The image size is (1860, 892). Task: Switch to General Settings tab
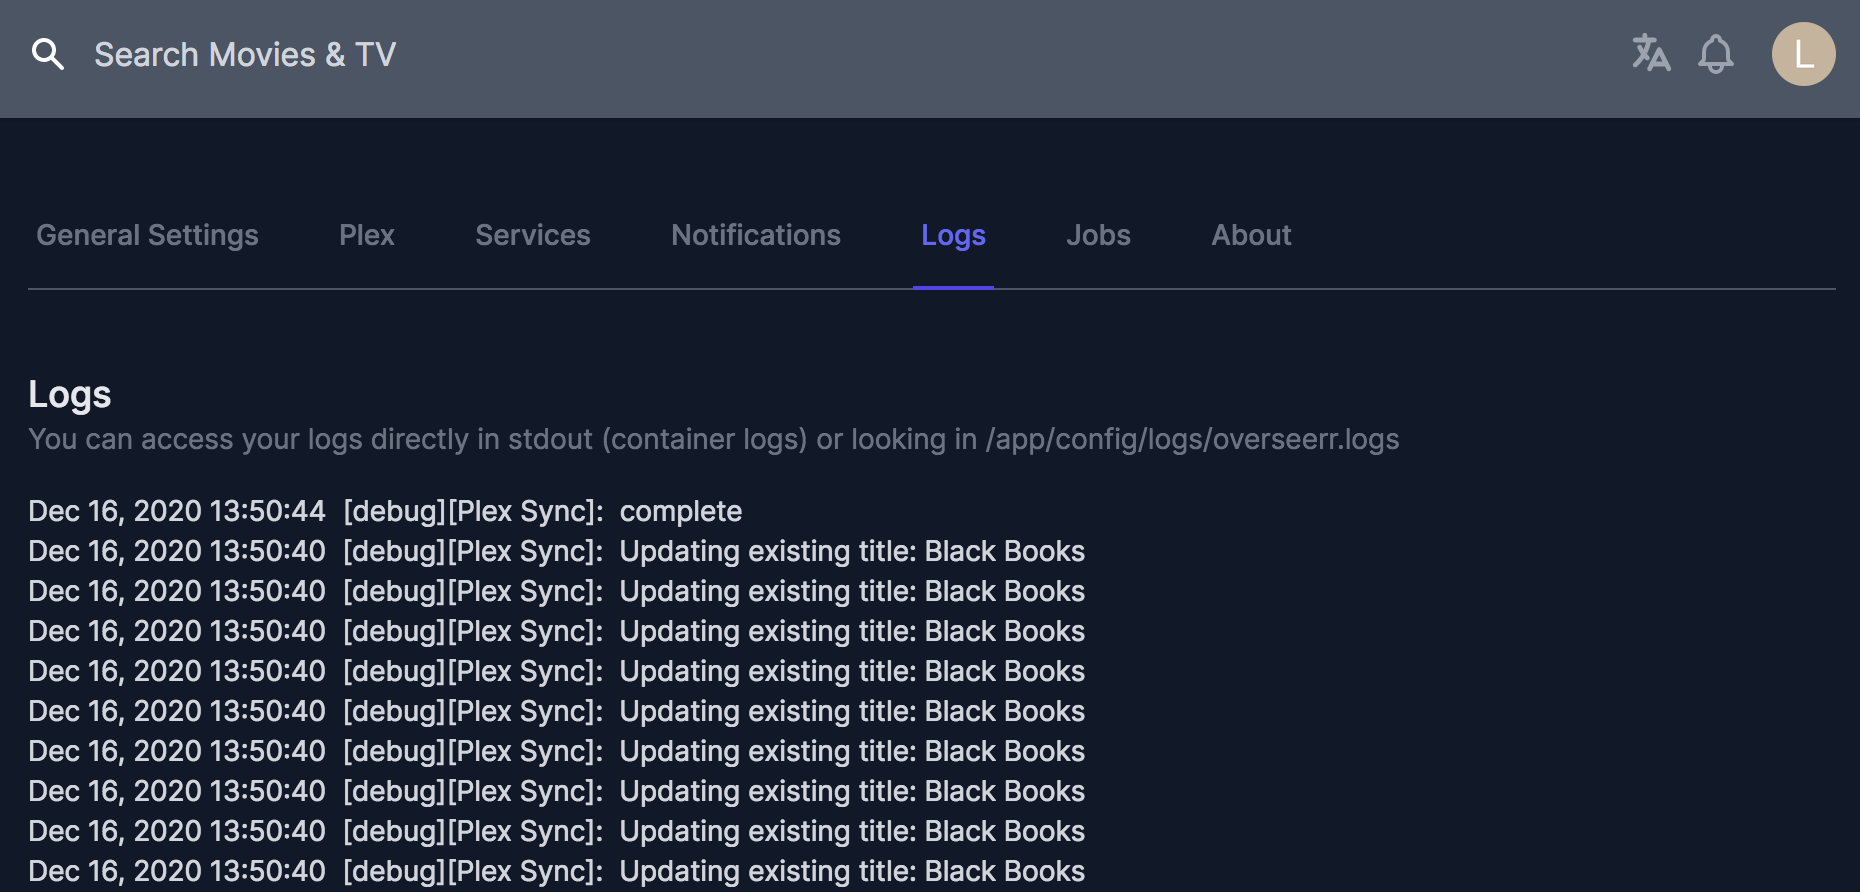tap(147, 235)
